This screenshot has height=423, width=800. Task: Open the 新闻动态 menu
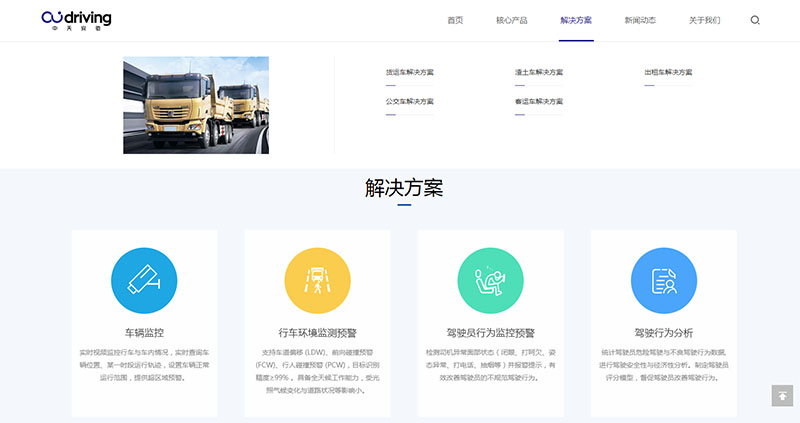tap(640, 20)
